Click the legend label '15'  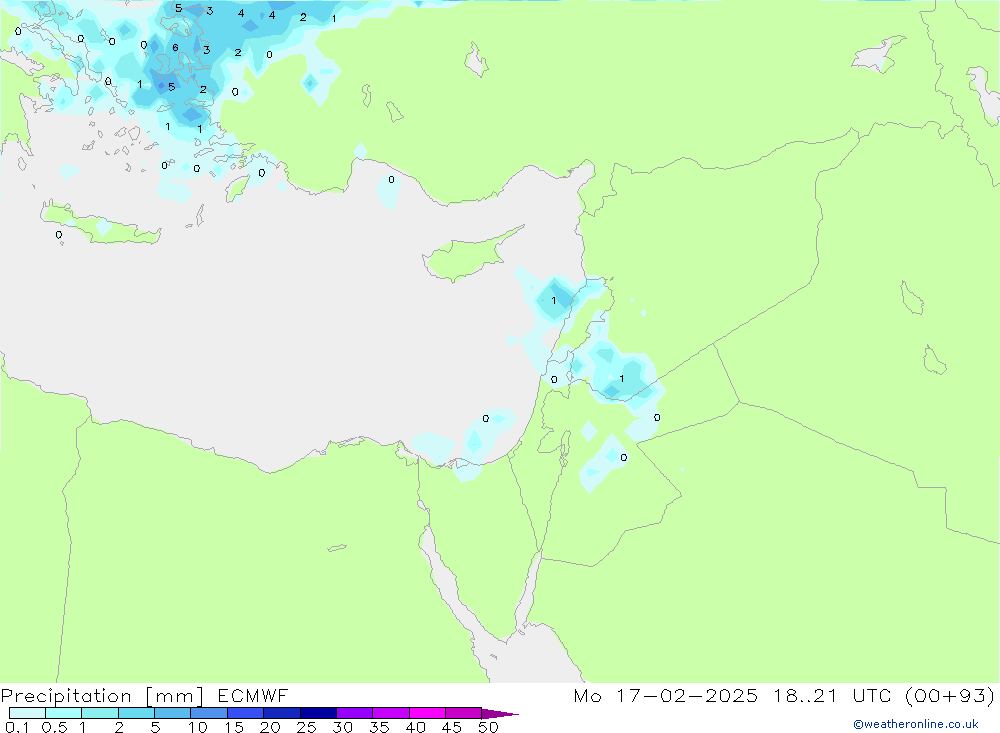[x=234, y=727]
